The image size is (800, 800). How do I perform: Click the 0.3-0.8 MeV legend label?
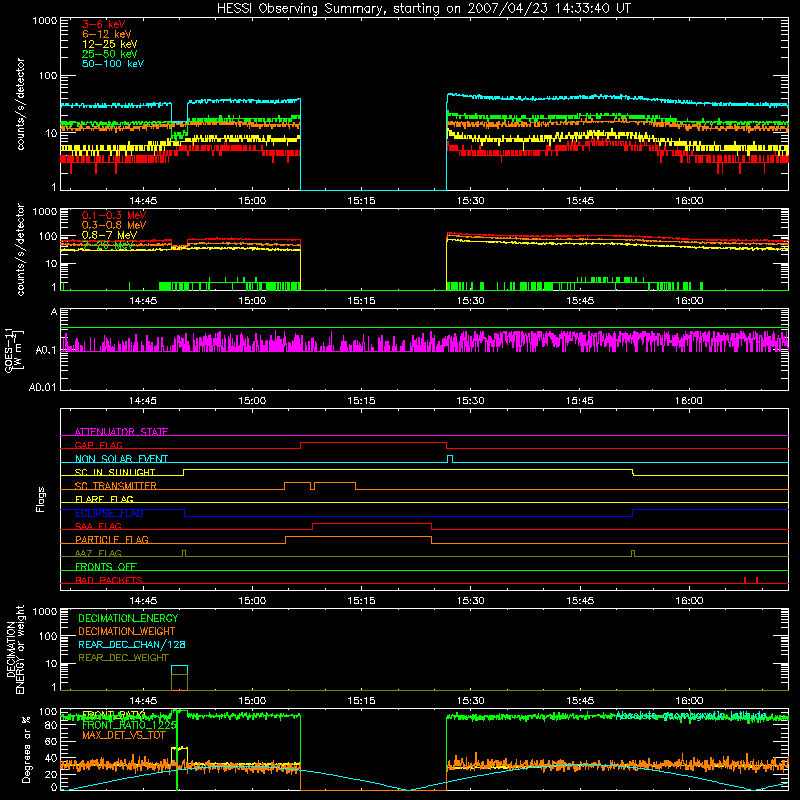114,225
